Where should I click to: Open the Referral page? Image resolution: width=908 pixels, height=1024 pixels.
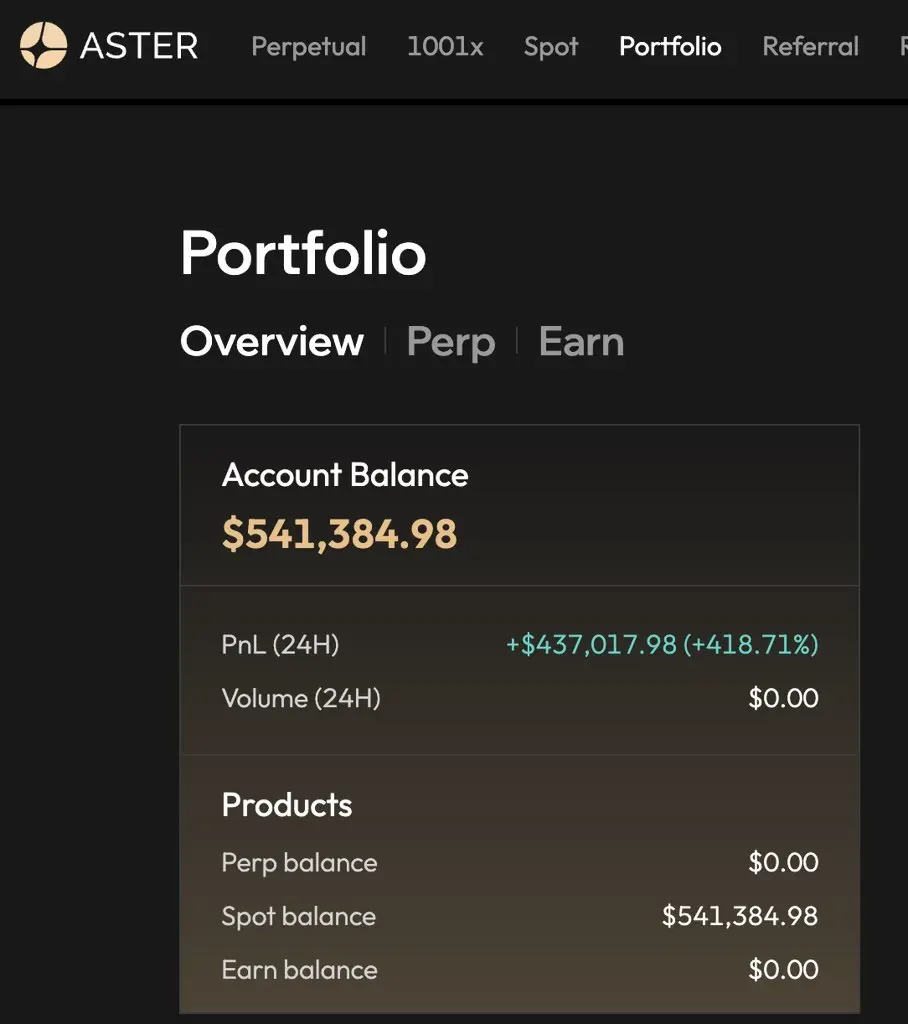[x=811, y=46]
